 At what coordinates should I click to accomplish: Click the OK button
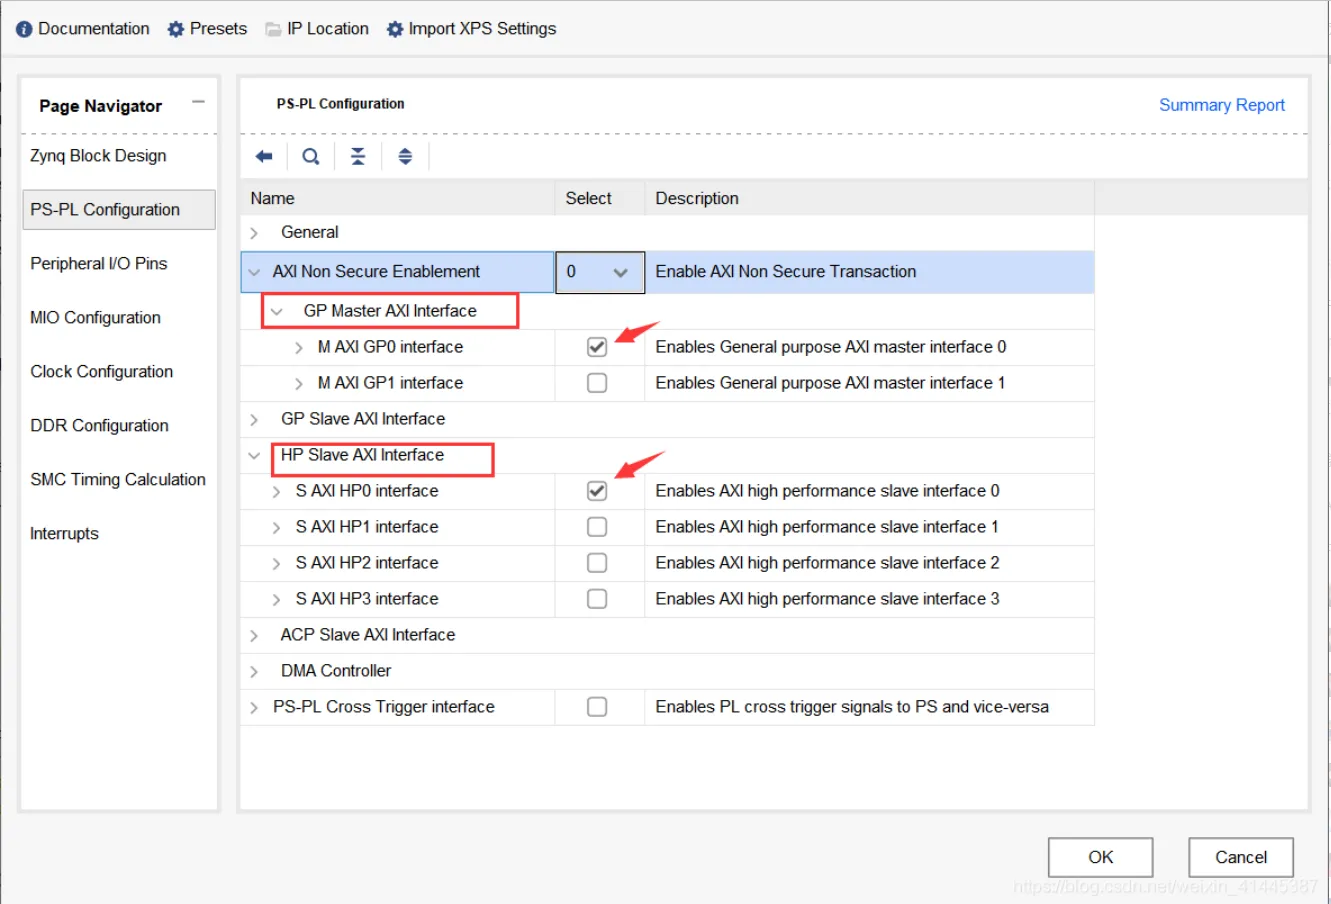[1100, 857]
